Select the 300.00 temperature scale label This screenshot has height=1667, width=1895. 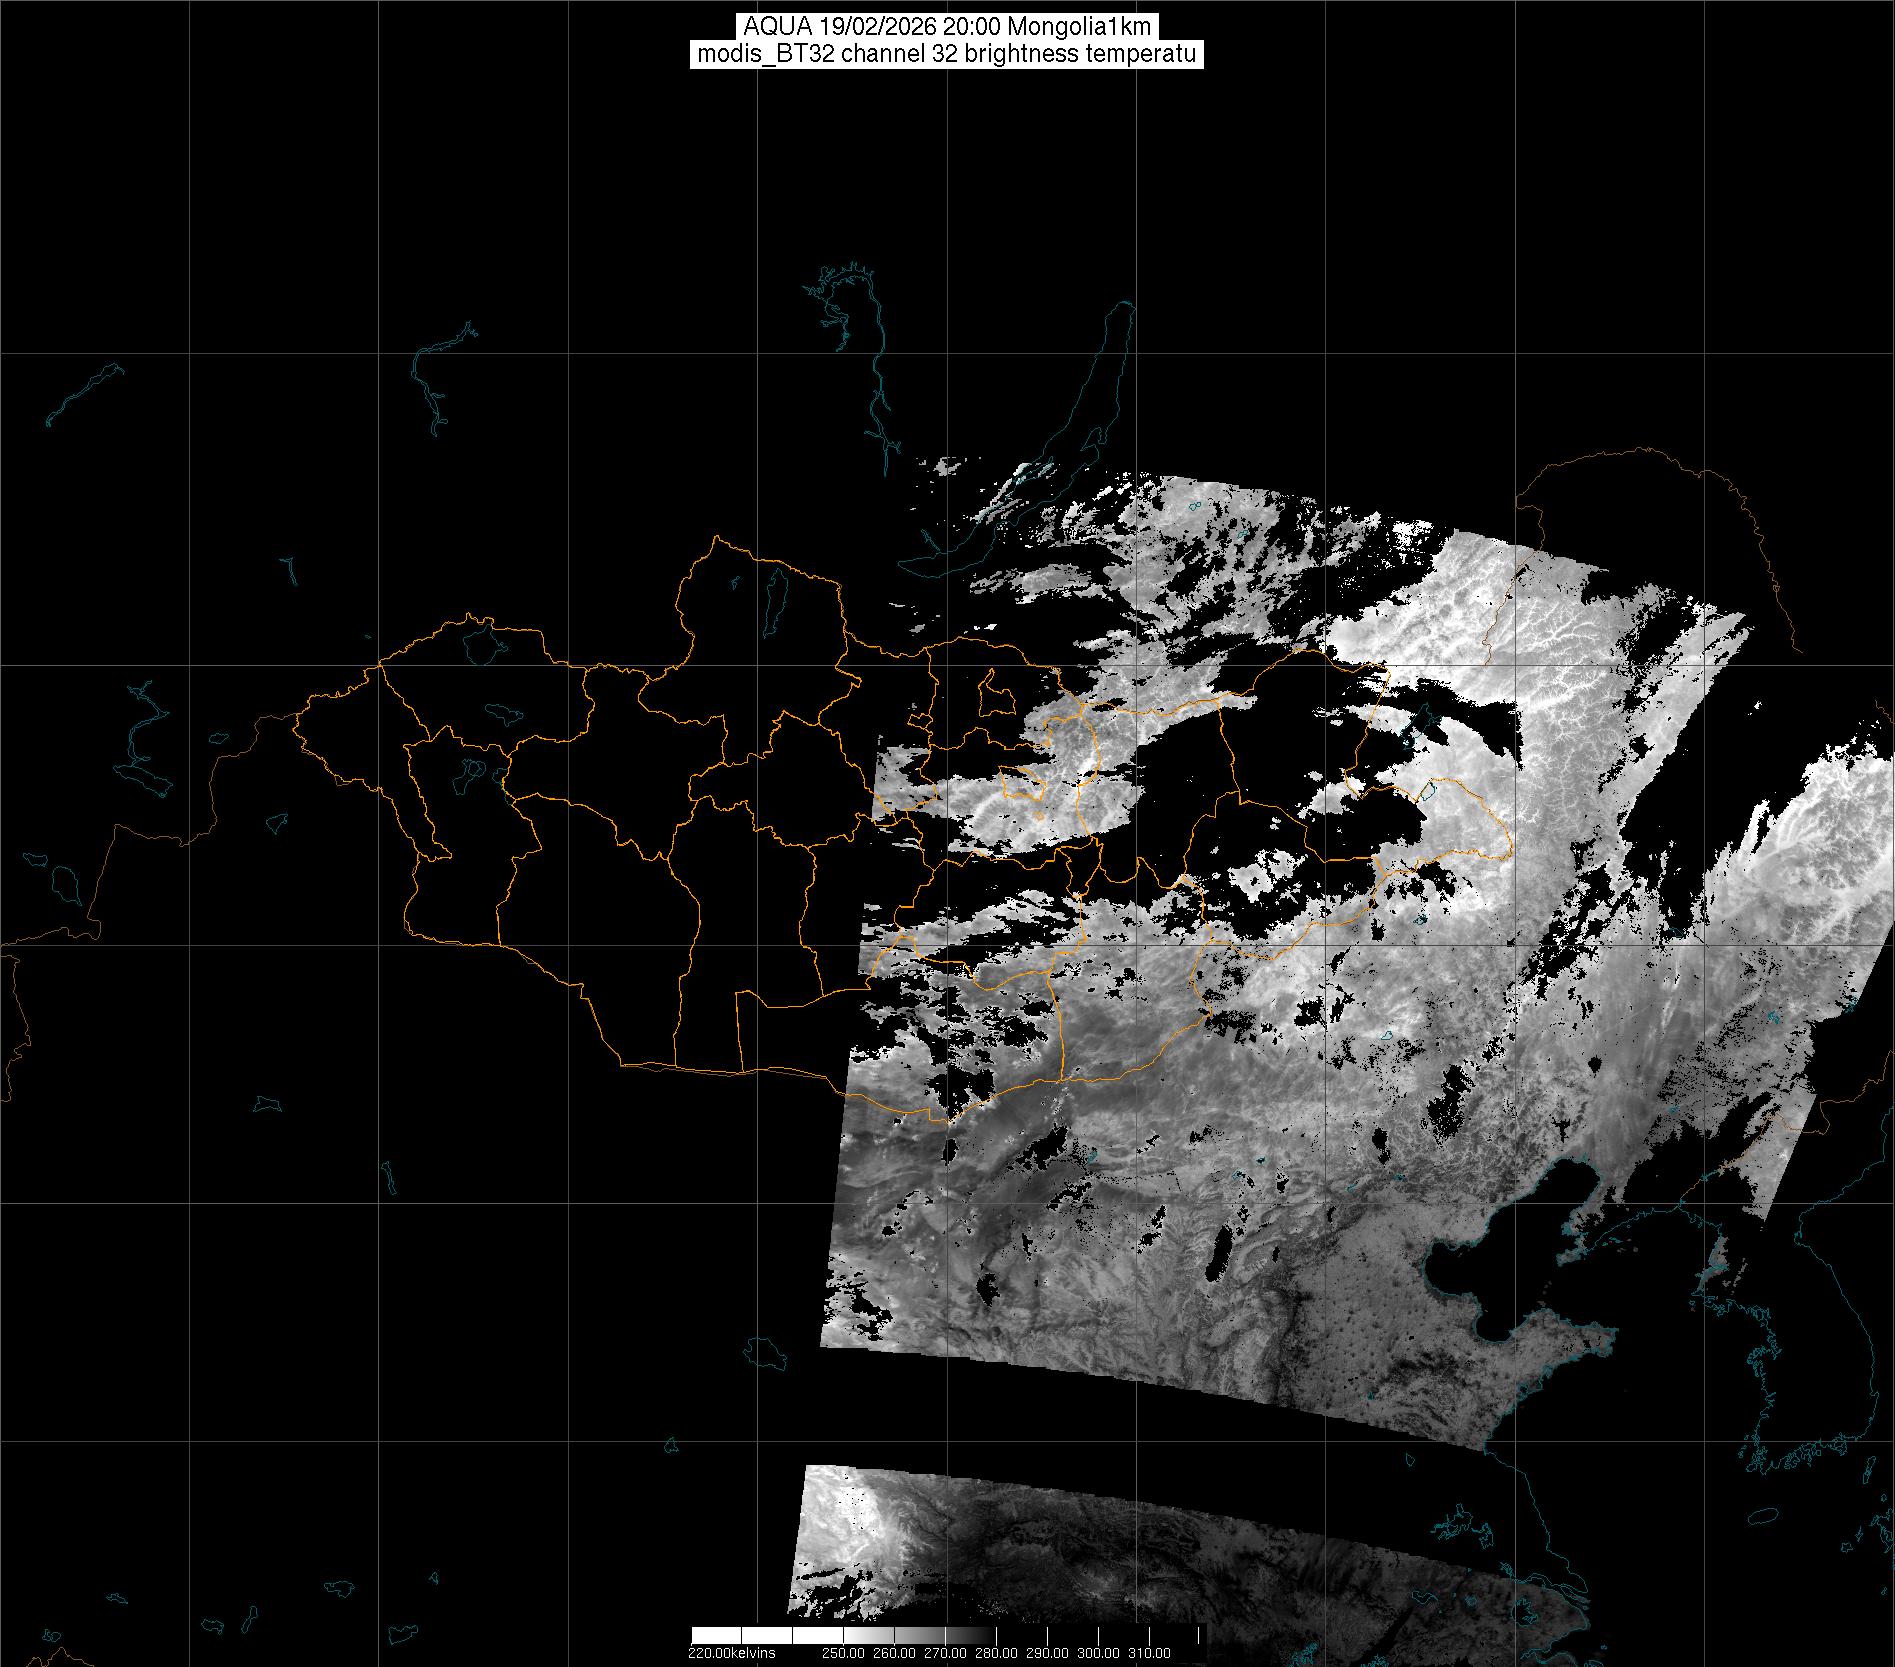(x=1099, y=1653)
